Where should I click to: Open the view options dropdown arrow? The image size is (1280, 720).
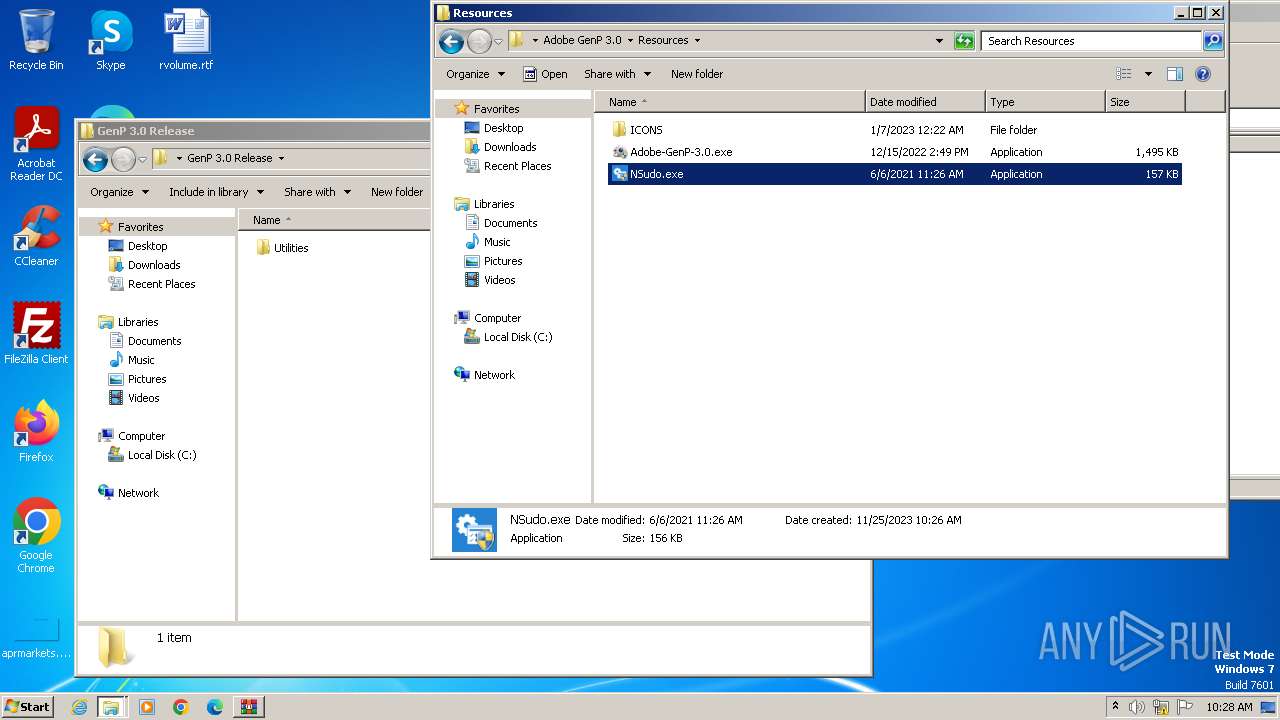[x=1148, y=74]
